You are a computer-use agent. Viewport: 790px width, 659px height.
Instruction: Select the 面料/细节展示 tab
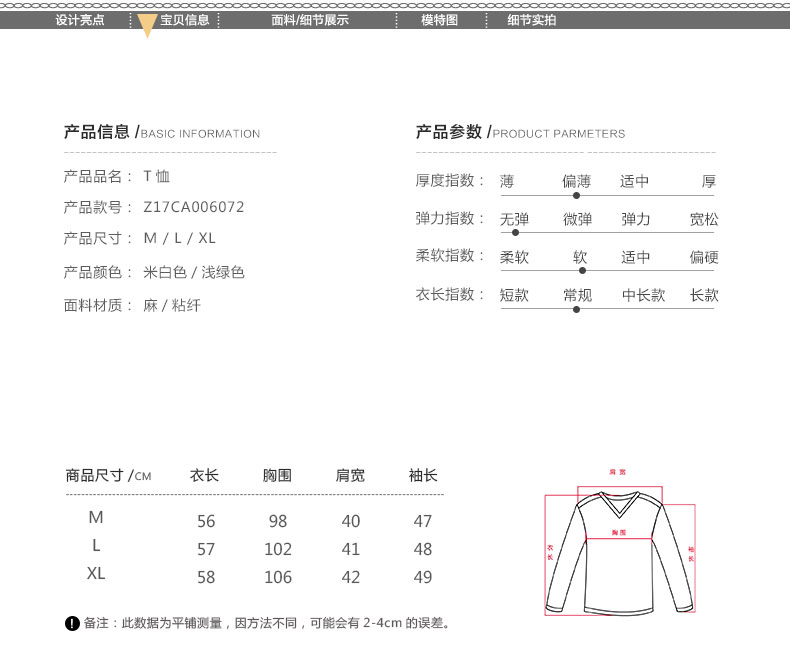point(310,20)
